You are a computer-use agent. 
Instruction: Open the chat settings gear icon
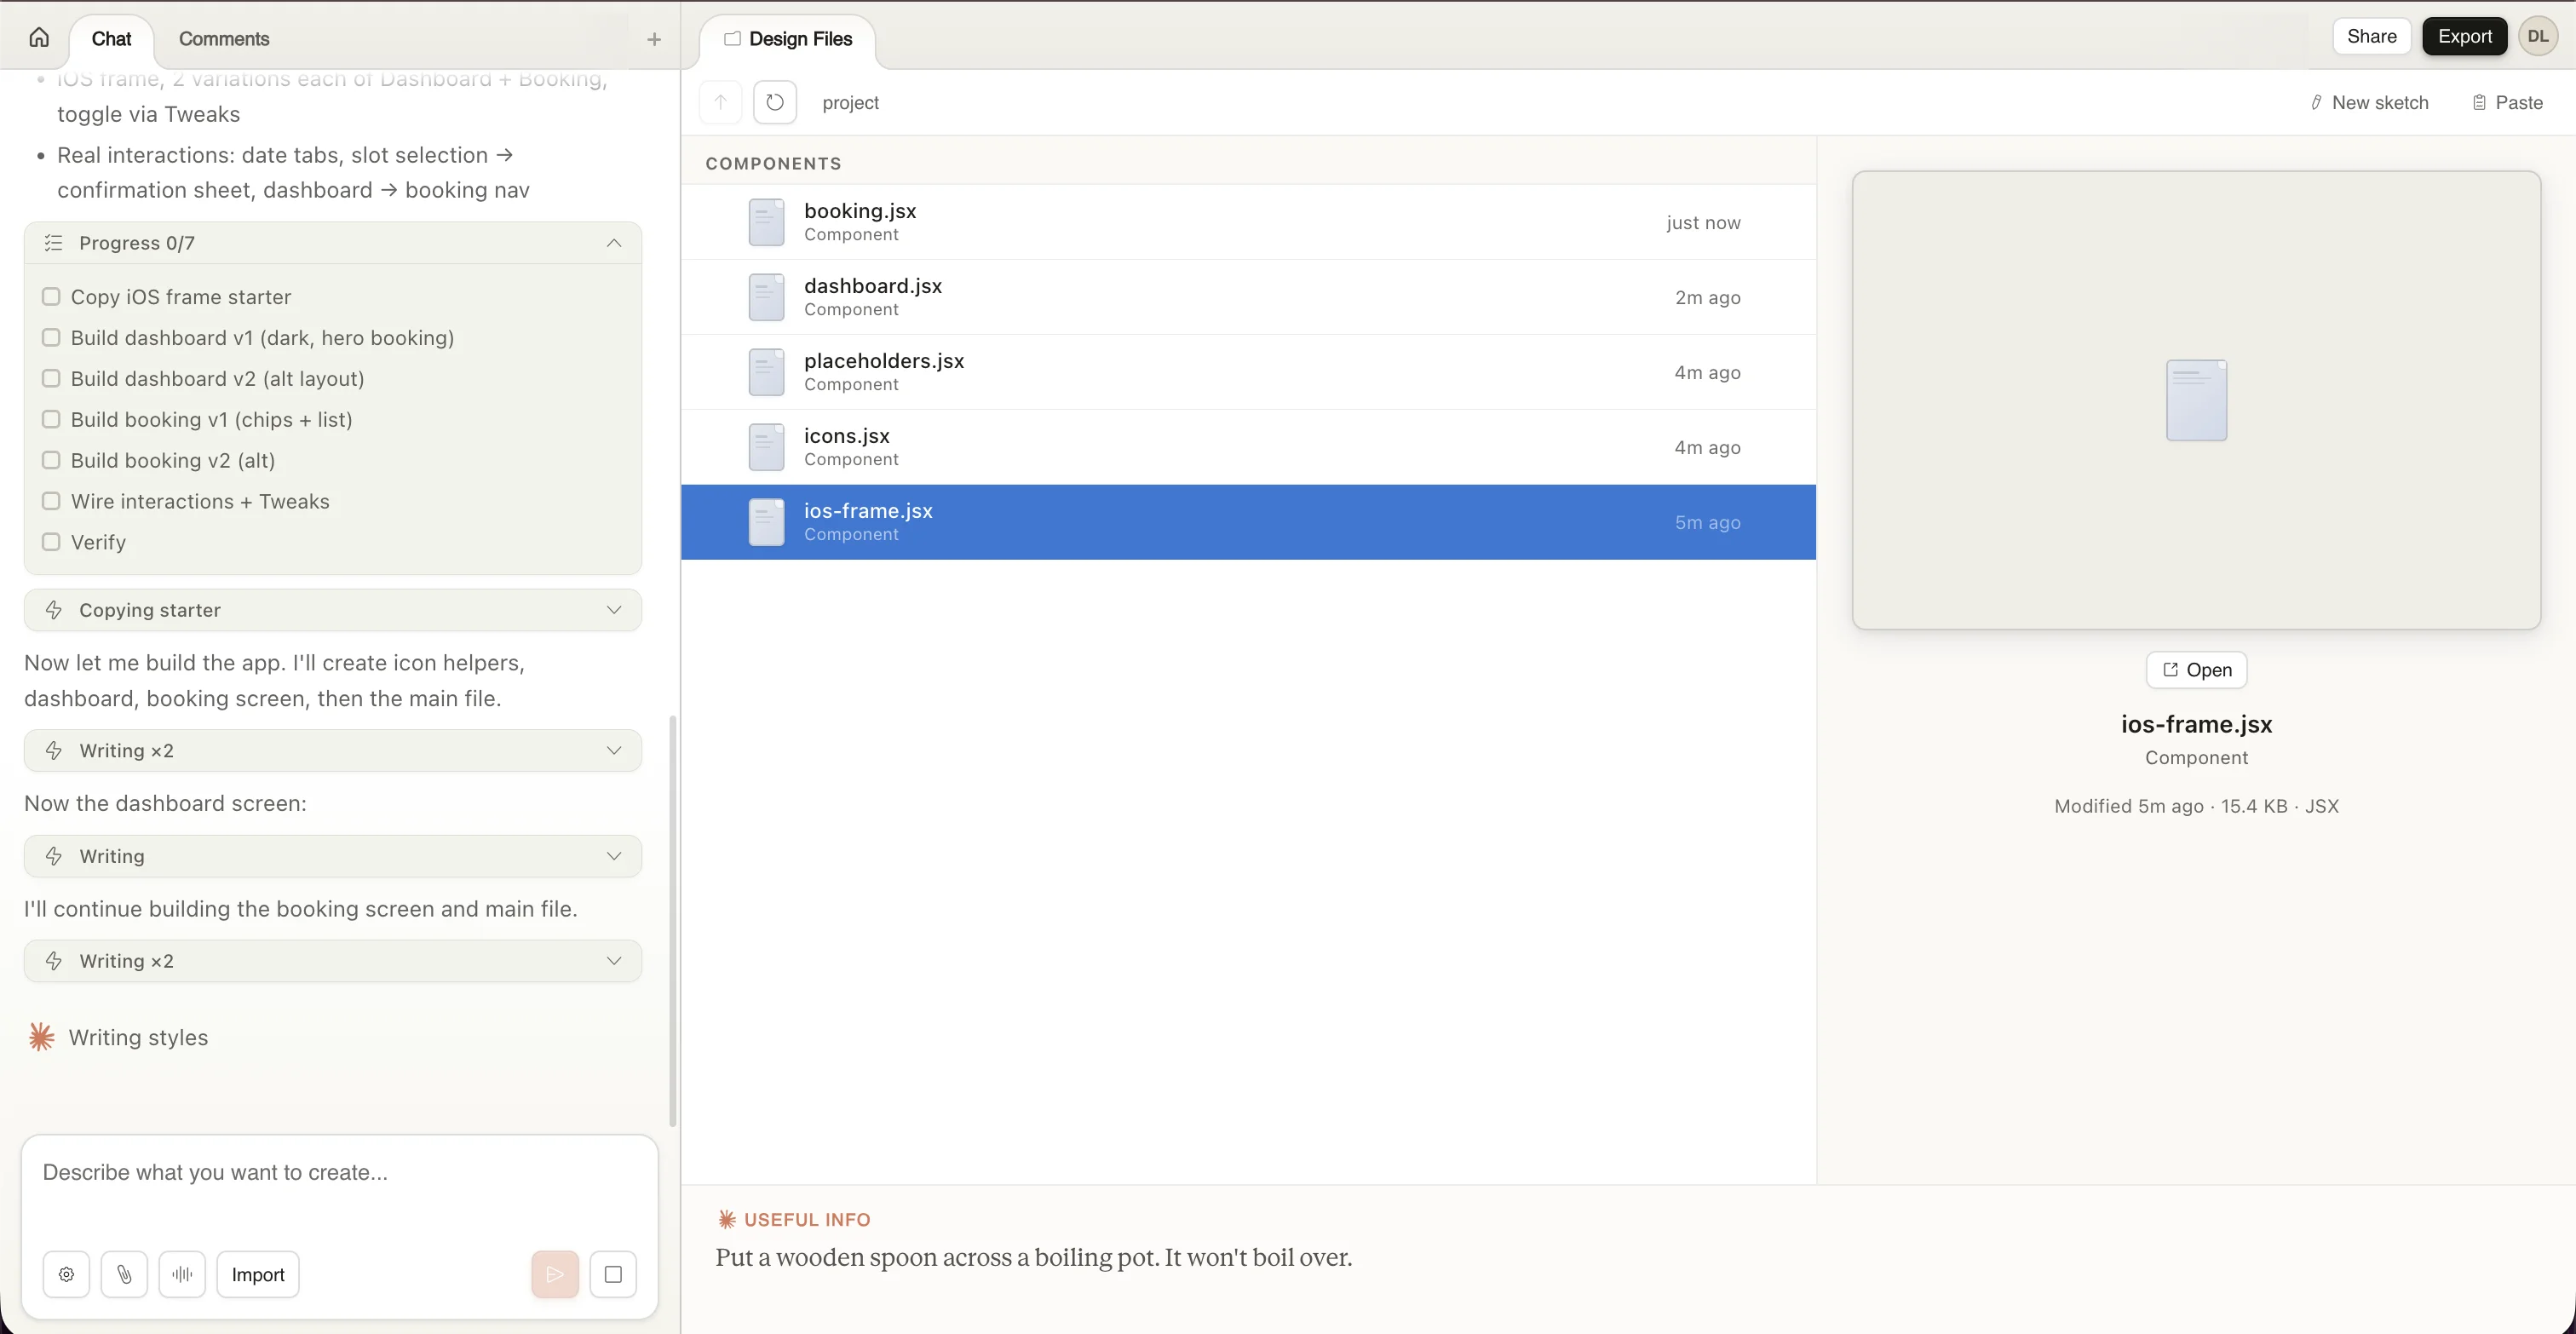[x=66, y=1274]
